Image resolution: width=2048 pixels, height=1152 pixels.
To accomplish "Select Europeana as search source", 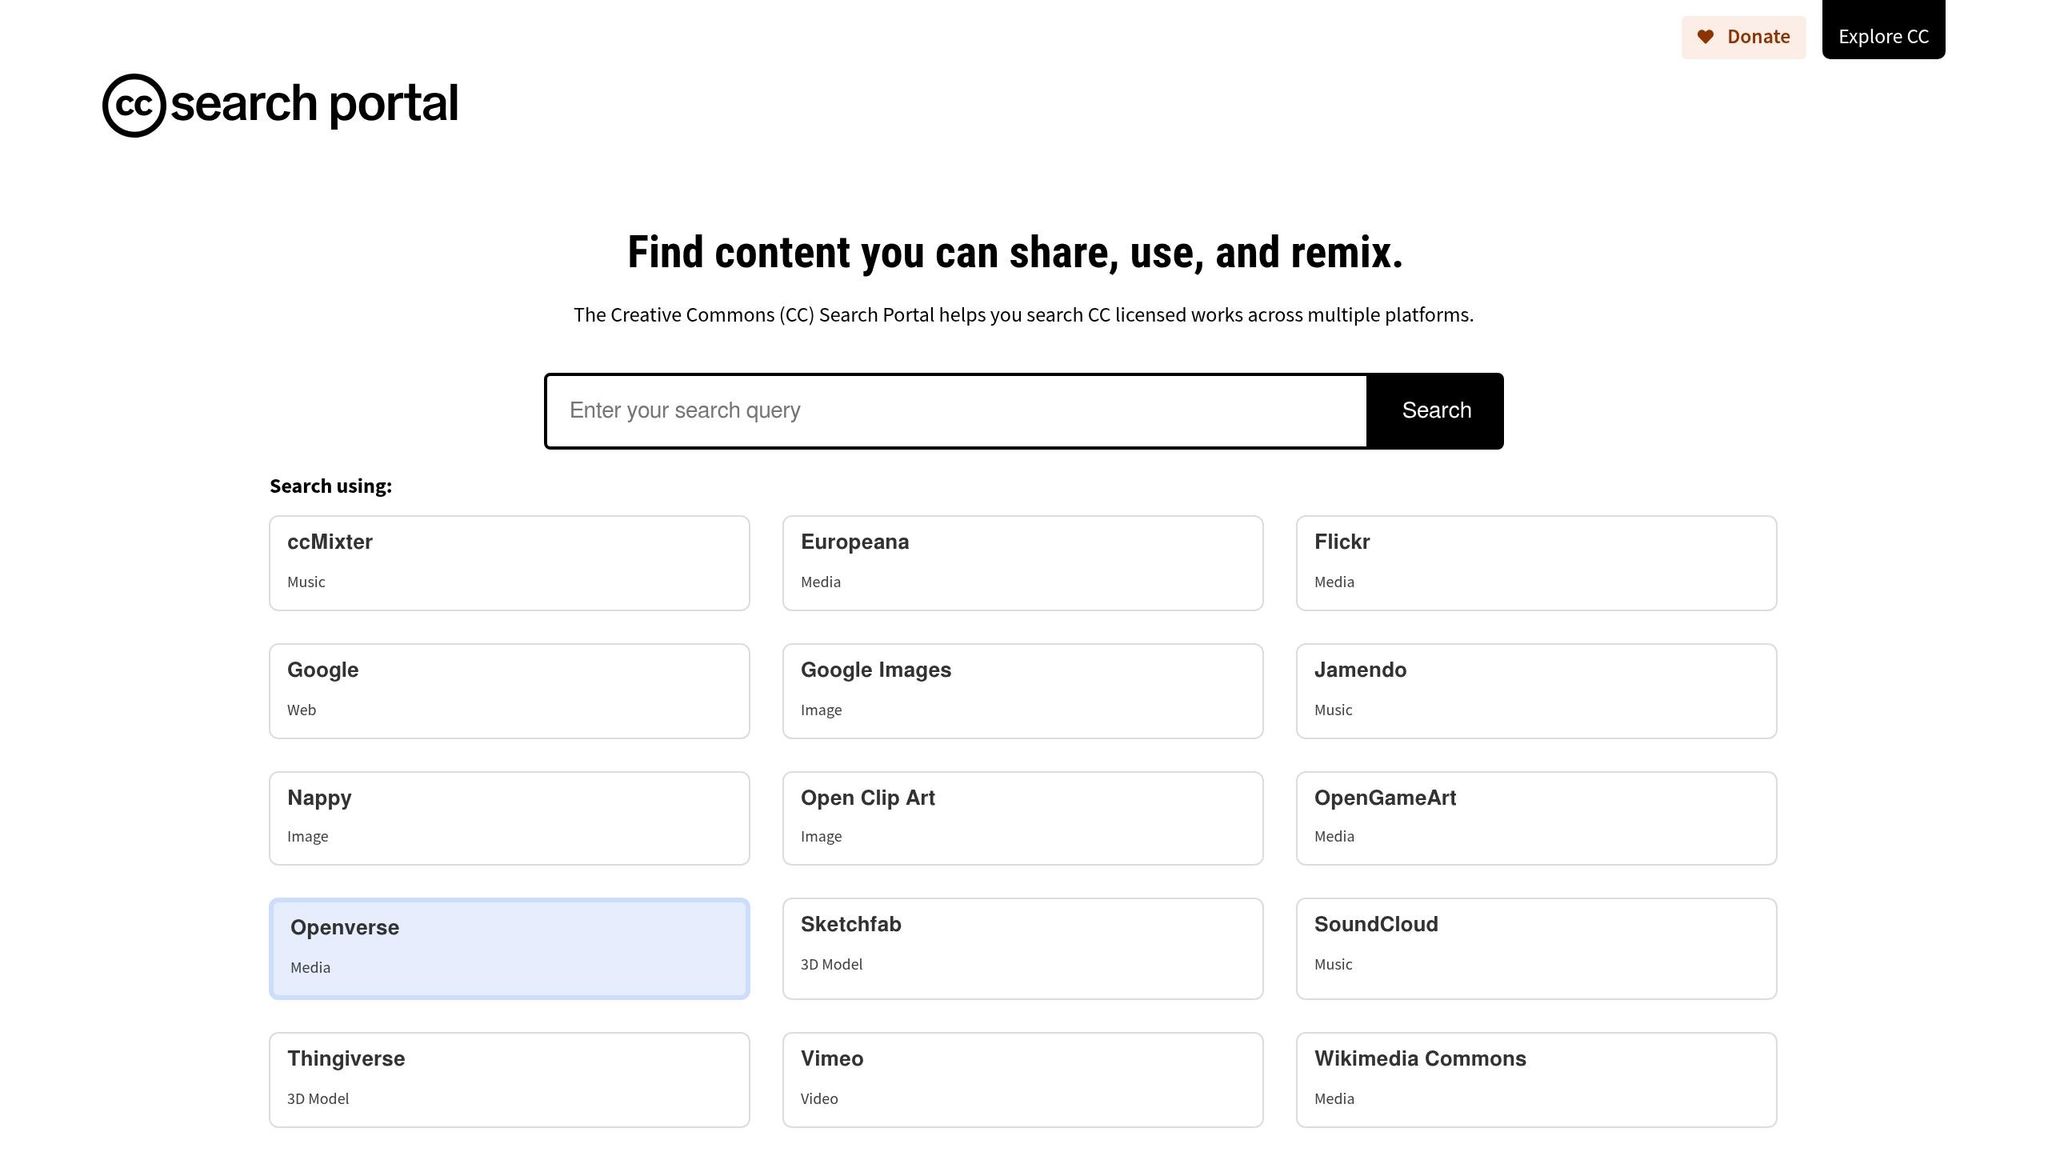I will point(1023,563).
